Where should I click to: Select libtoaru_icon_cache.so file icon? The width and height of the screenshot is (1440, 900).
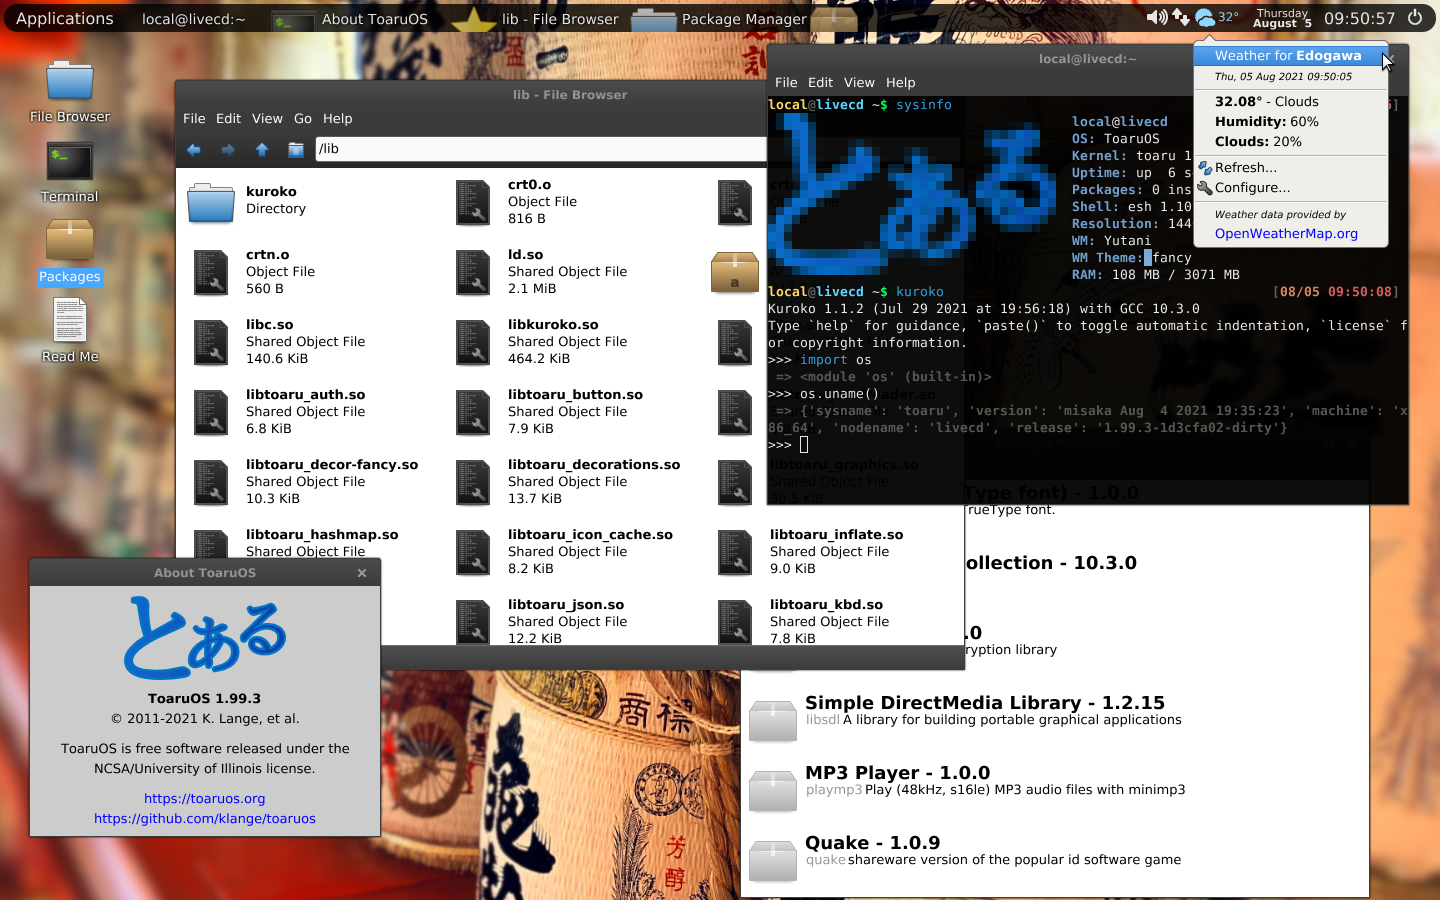(473, 552)
